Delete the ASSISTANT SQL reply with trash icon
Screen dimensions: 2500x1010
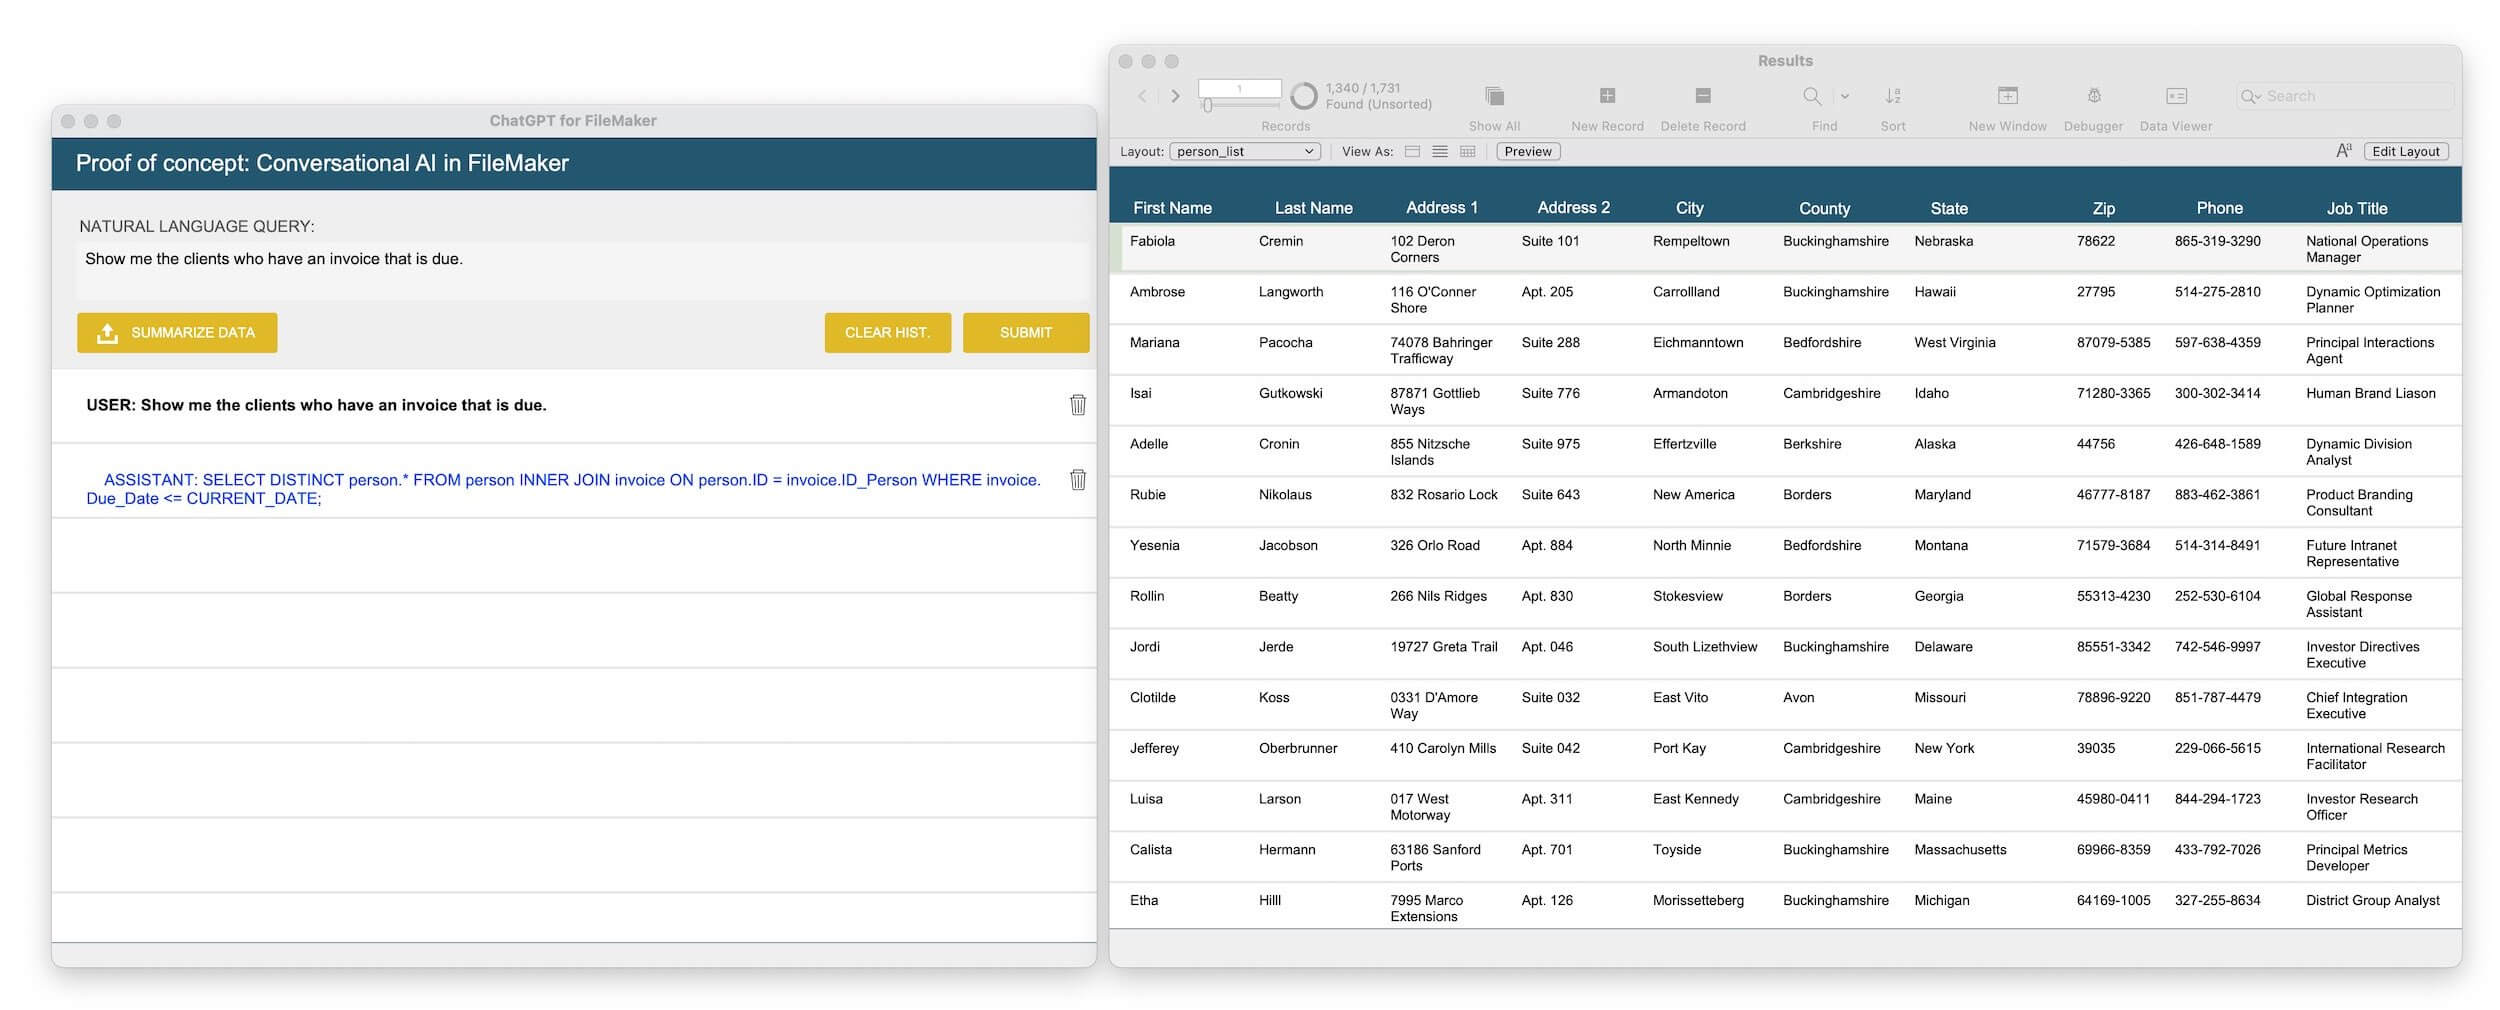(x=1077, y=480)
